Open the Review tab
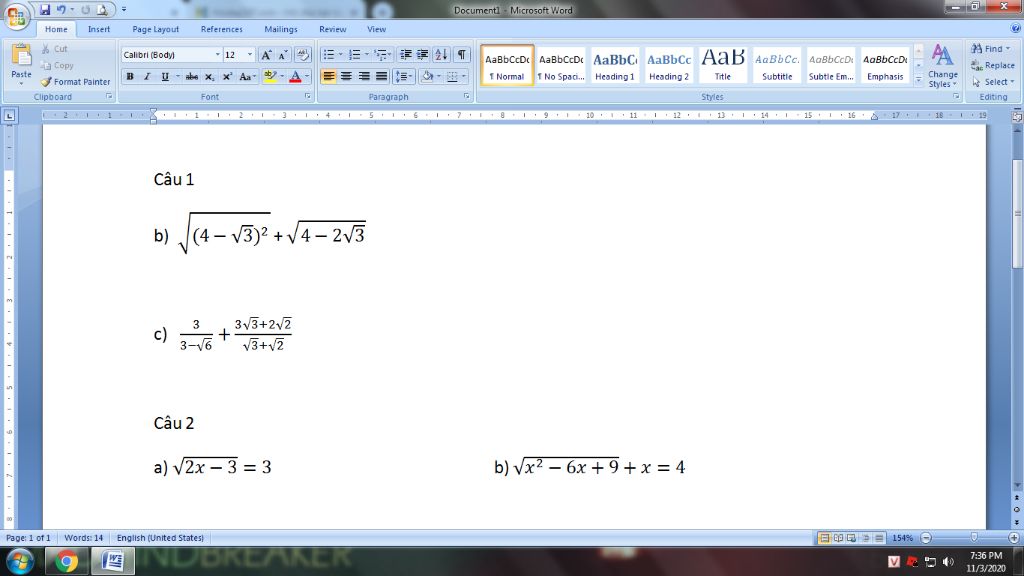 point(332,29)
